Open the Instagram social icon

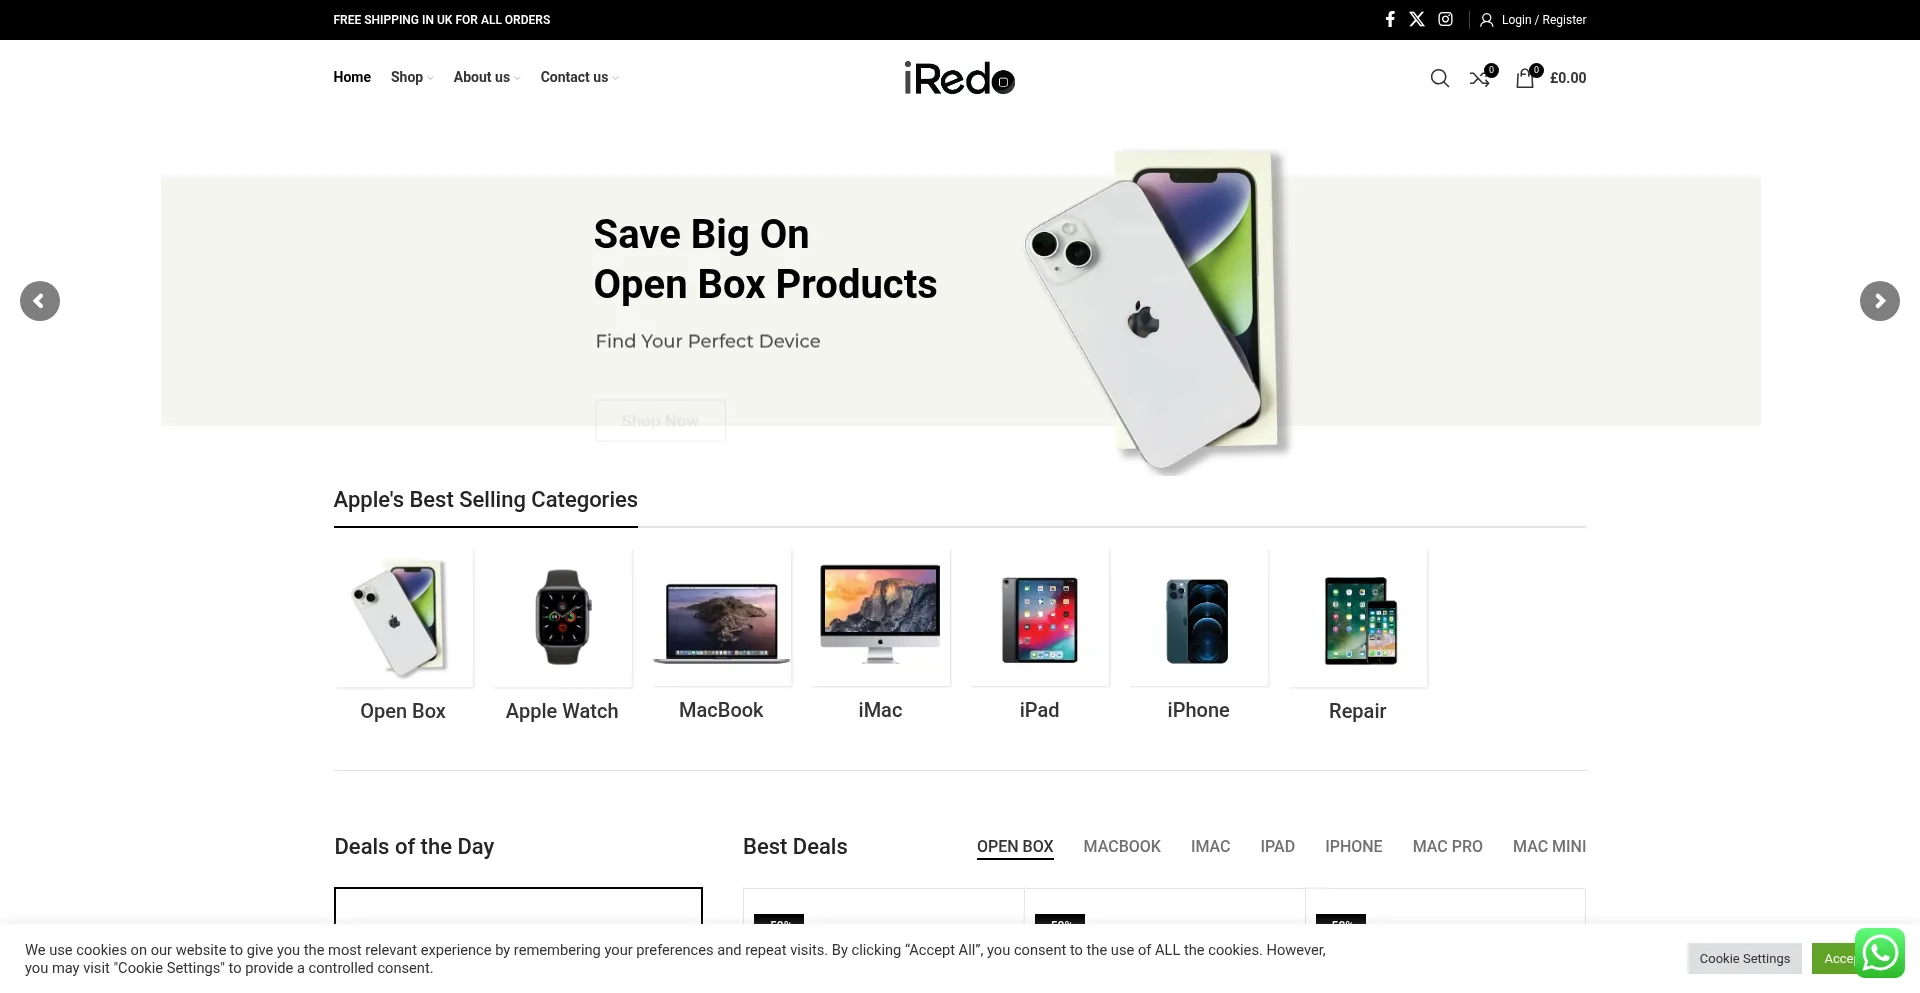(x=1445, y=19)
